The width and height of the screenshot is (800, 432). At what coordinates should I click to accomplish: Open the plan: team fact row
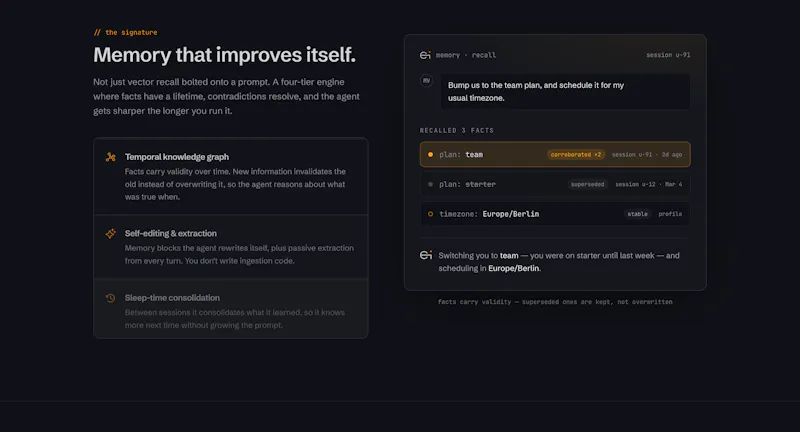point(555,155)
